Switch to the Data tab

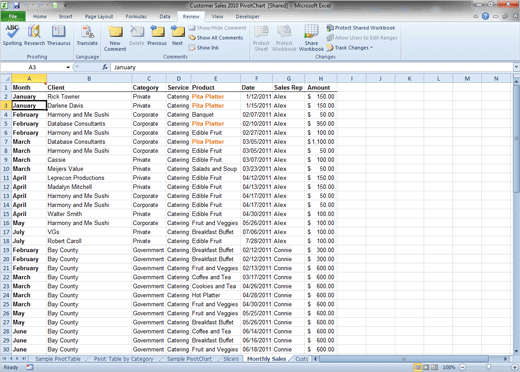(165, 16)
